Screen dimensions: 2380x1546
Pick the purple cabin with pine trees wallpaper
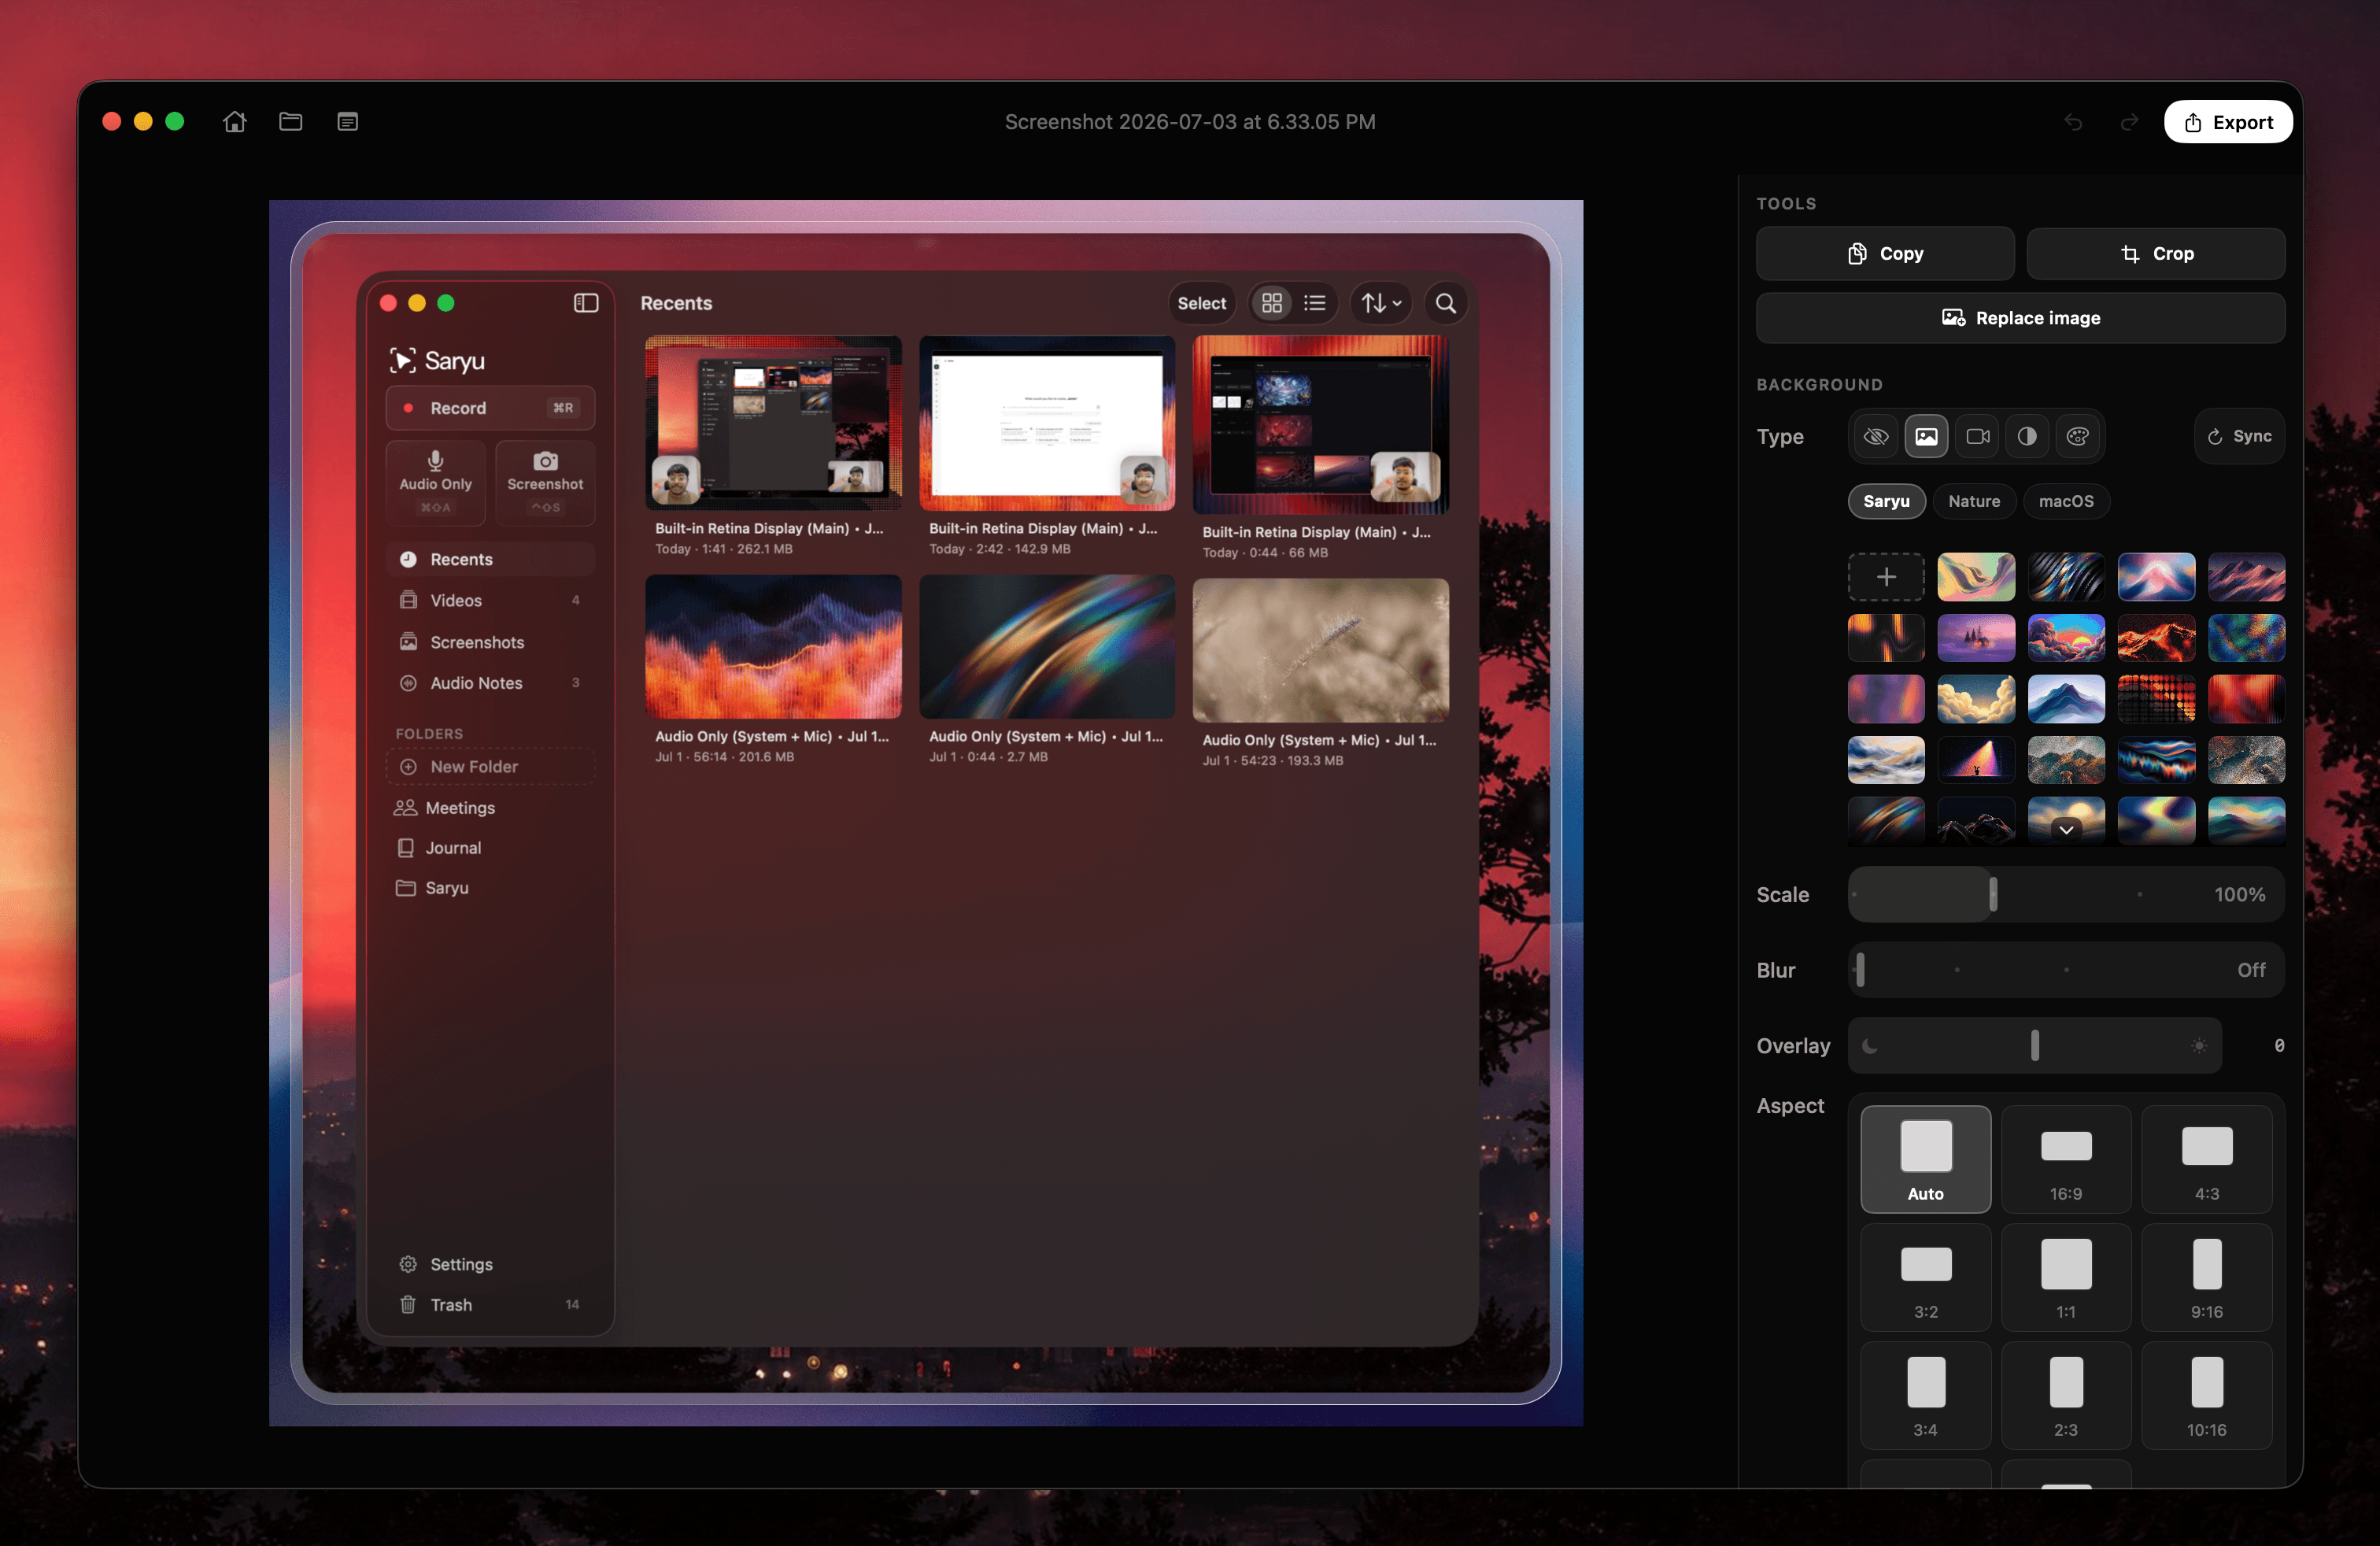(x=1976, y=638)
